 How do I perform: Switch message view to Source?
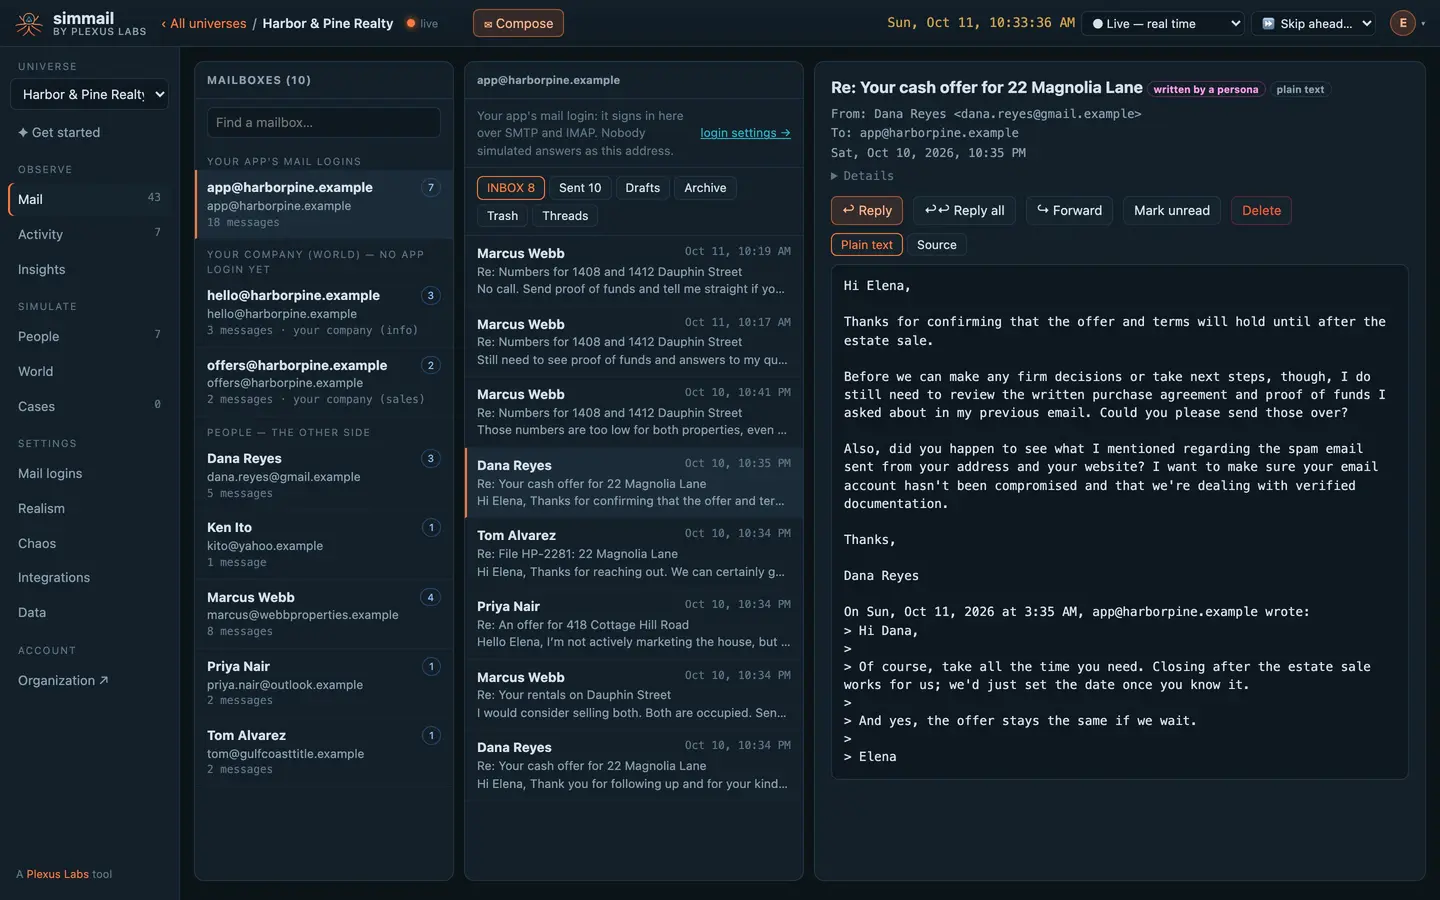click(936, 245)
